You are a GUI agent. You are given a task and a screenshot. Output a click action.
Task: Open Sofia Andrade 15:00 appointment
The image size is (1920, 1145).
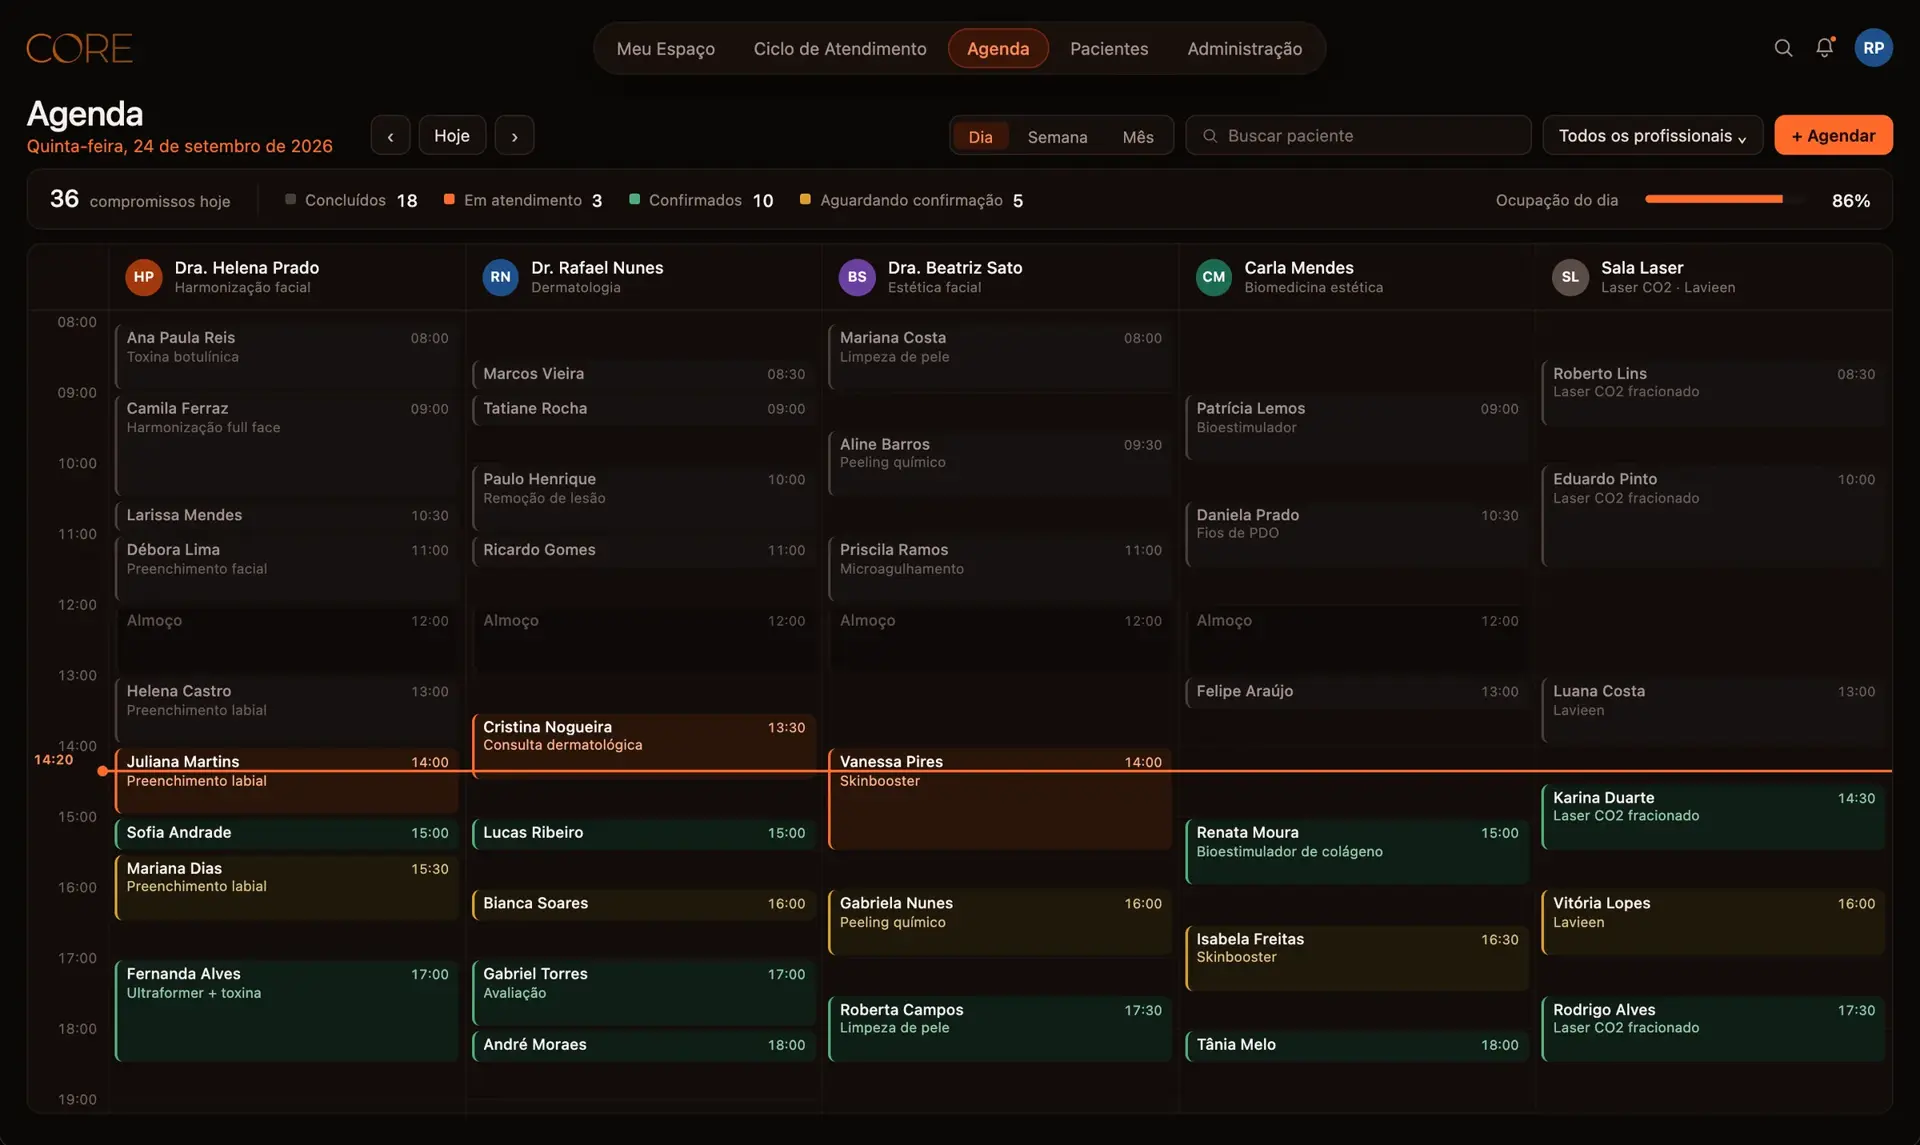coord(287,833)
